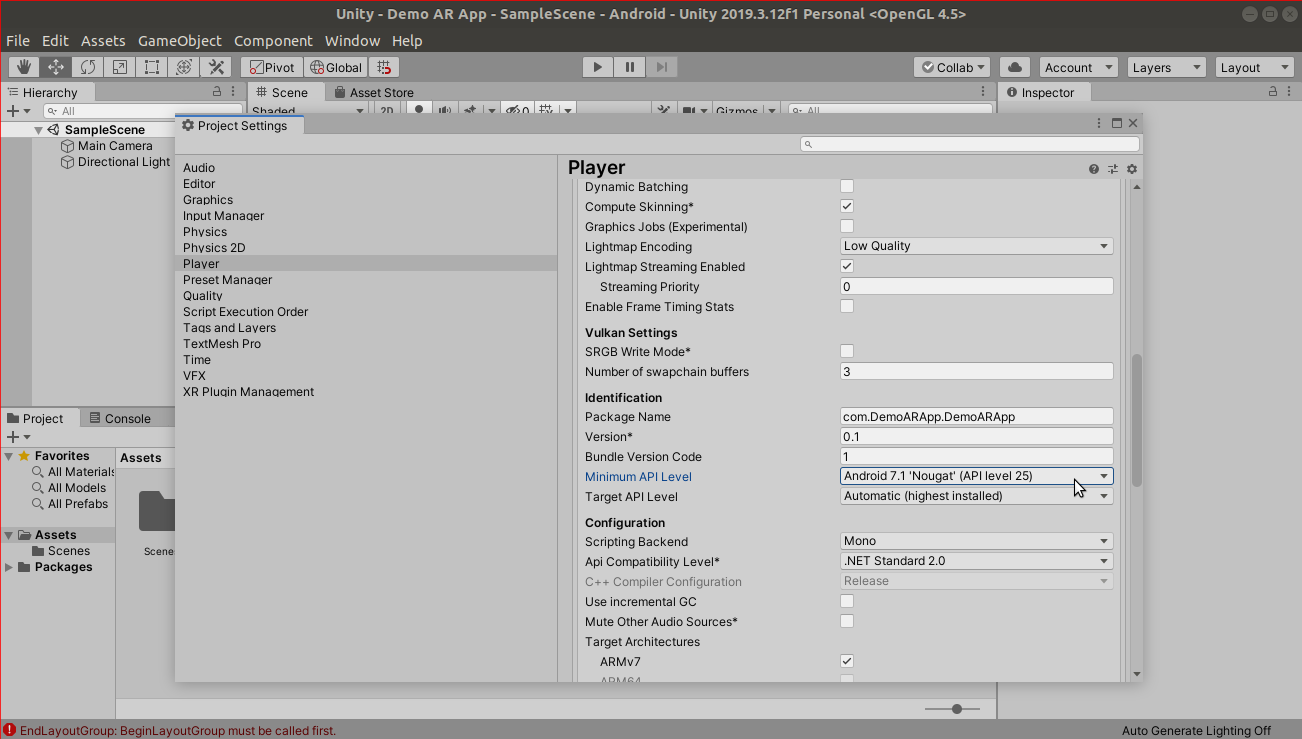Click Package Name input field

click(x=977, y=416)
